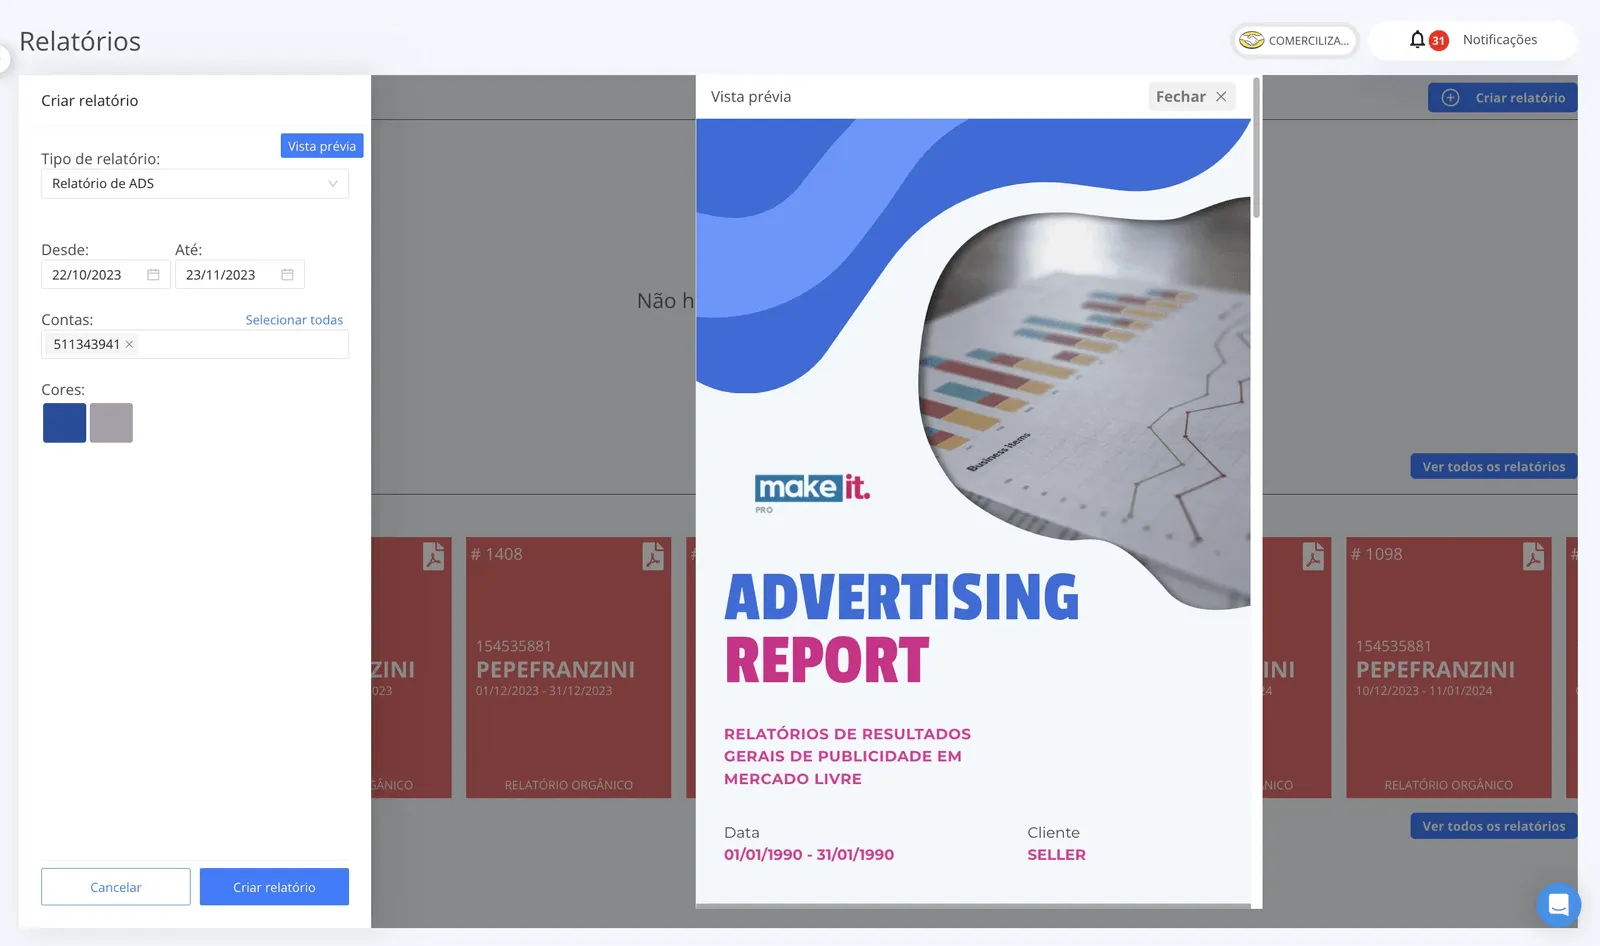Click the Notificações label
The width and height of the screenshot is (1600, 946).
pyautogui.click(x=1500, y=40)
